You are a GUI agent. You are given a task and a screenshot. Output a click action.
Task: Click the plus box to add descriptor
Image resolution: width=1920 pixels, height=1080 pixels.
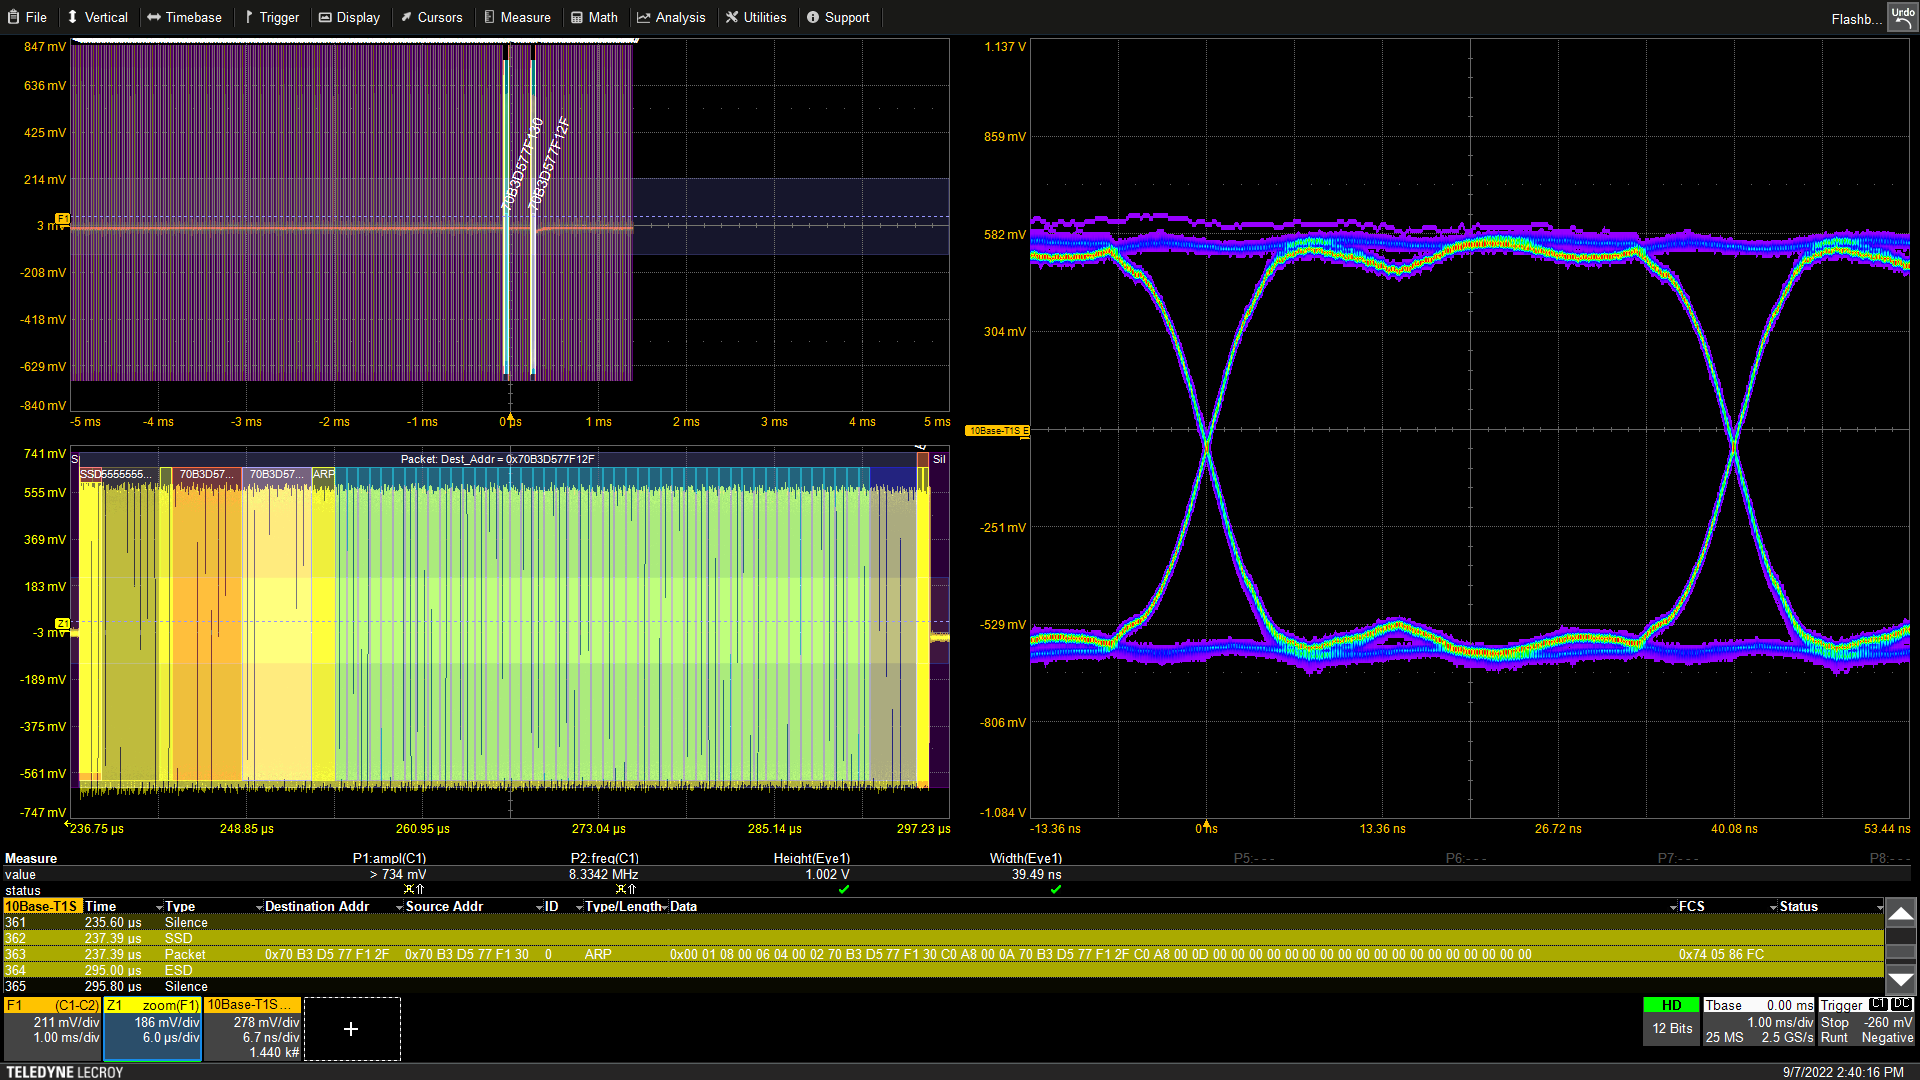[x=351, y=1029]
